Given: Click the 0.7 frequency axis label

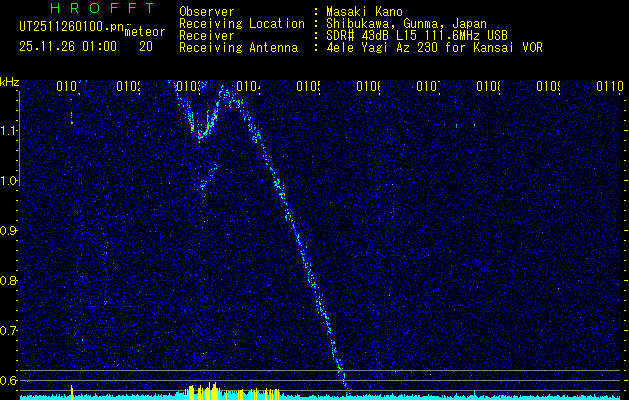Looking at the screenshot, I should 9,330.
